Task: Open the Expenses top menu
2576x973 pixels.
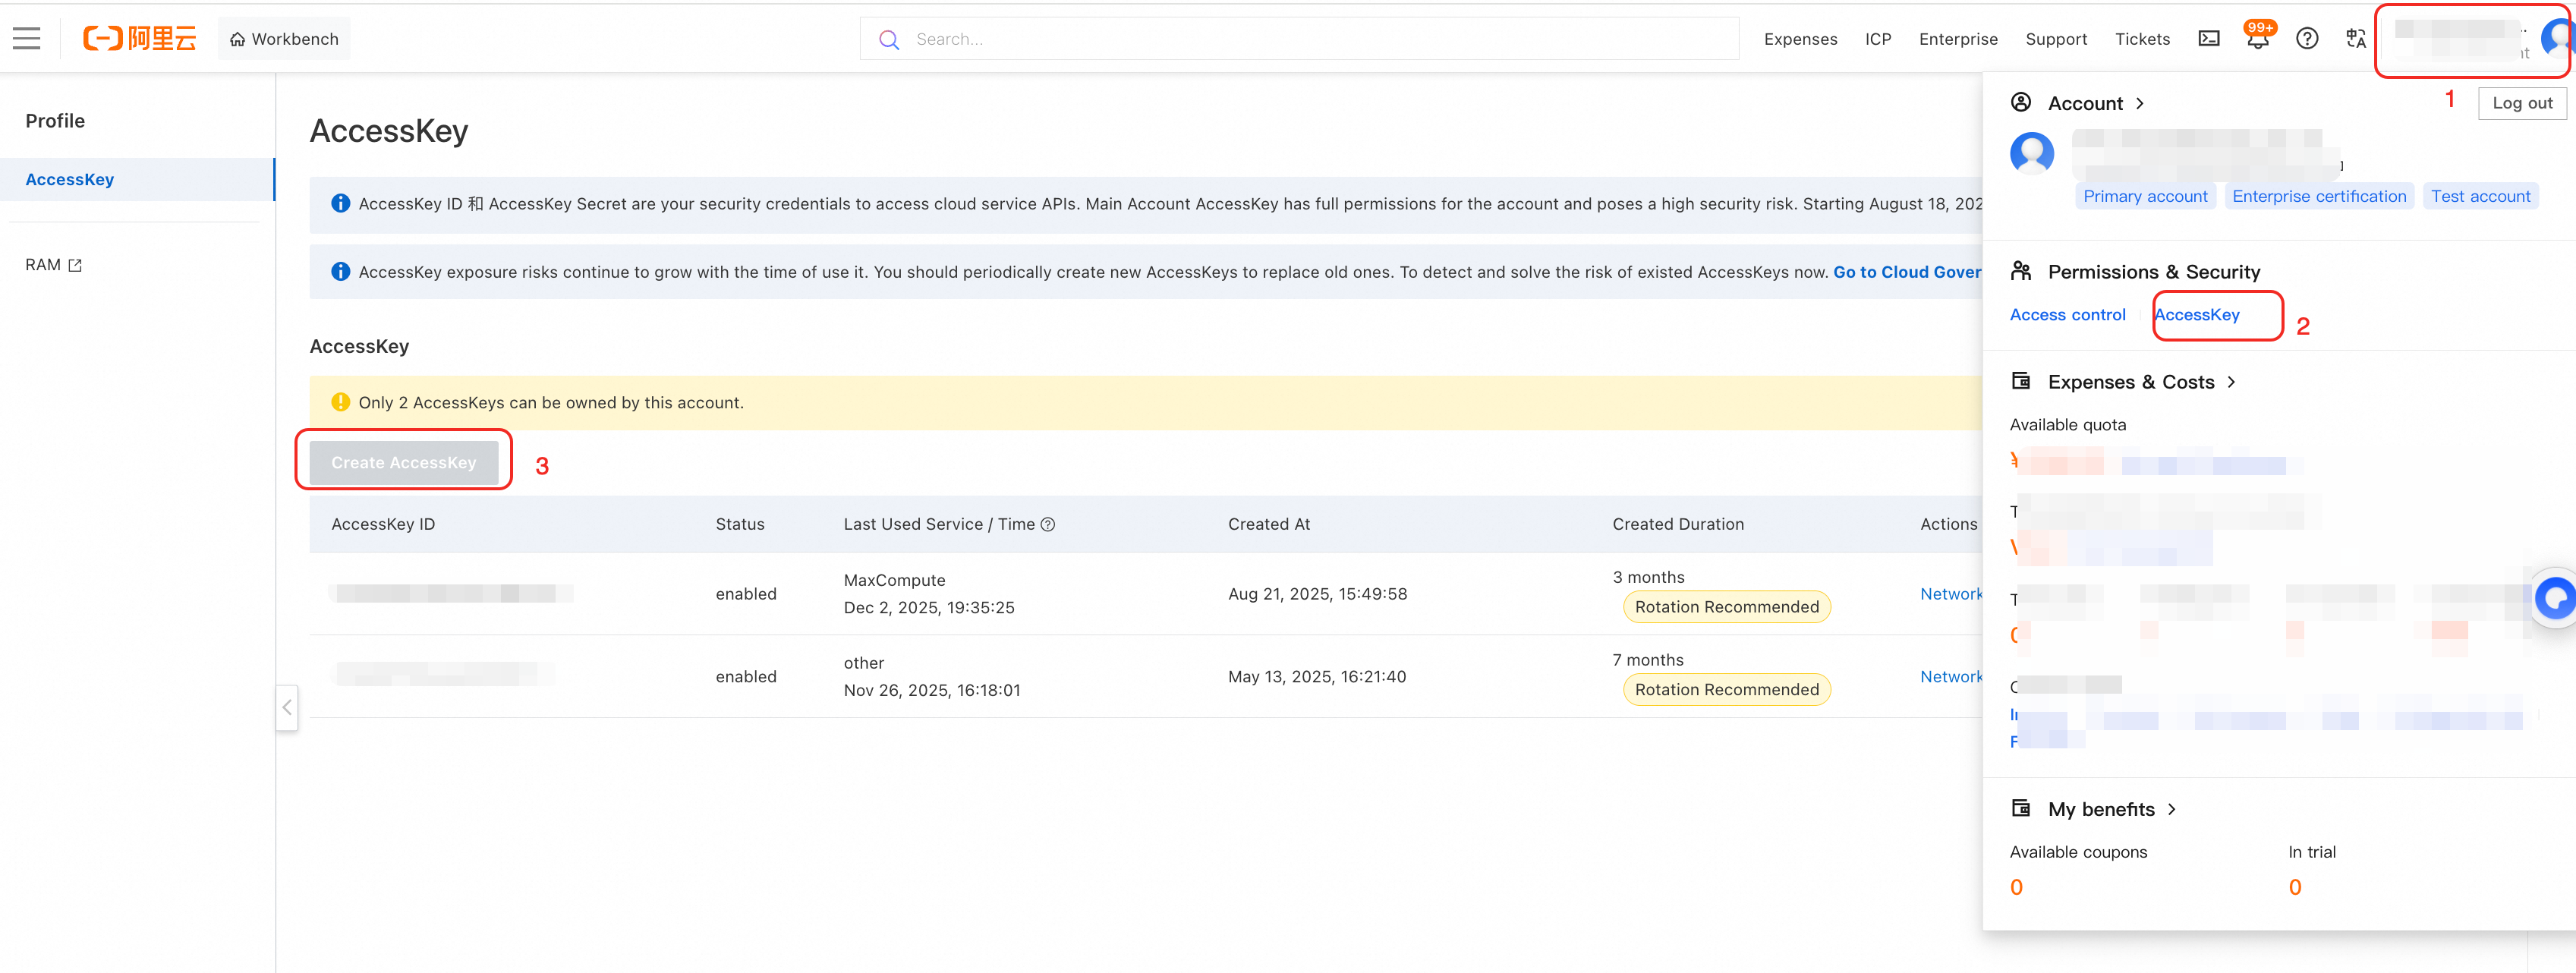Action: click(1800, 39)
